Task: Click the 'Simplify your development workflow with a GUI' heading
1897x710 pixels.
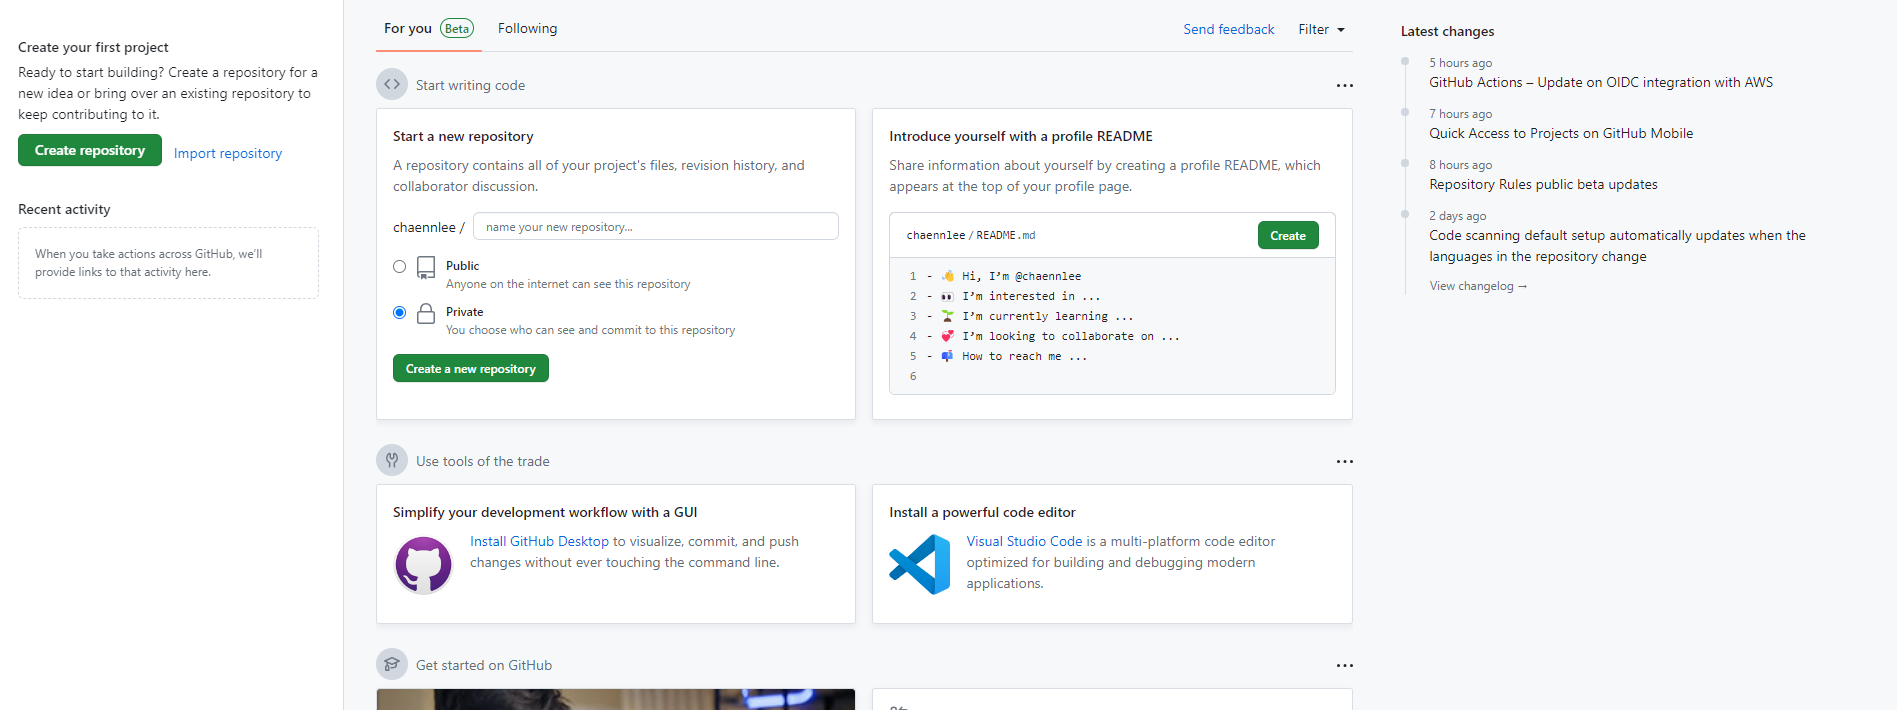Action: [x=545, y=512]
